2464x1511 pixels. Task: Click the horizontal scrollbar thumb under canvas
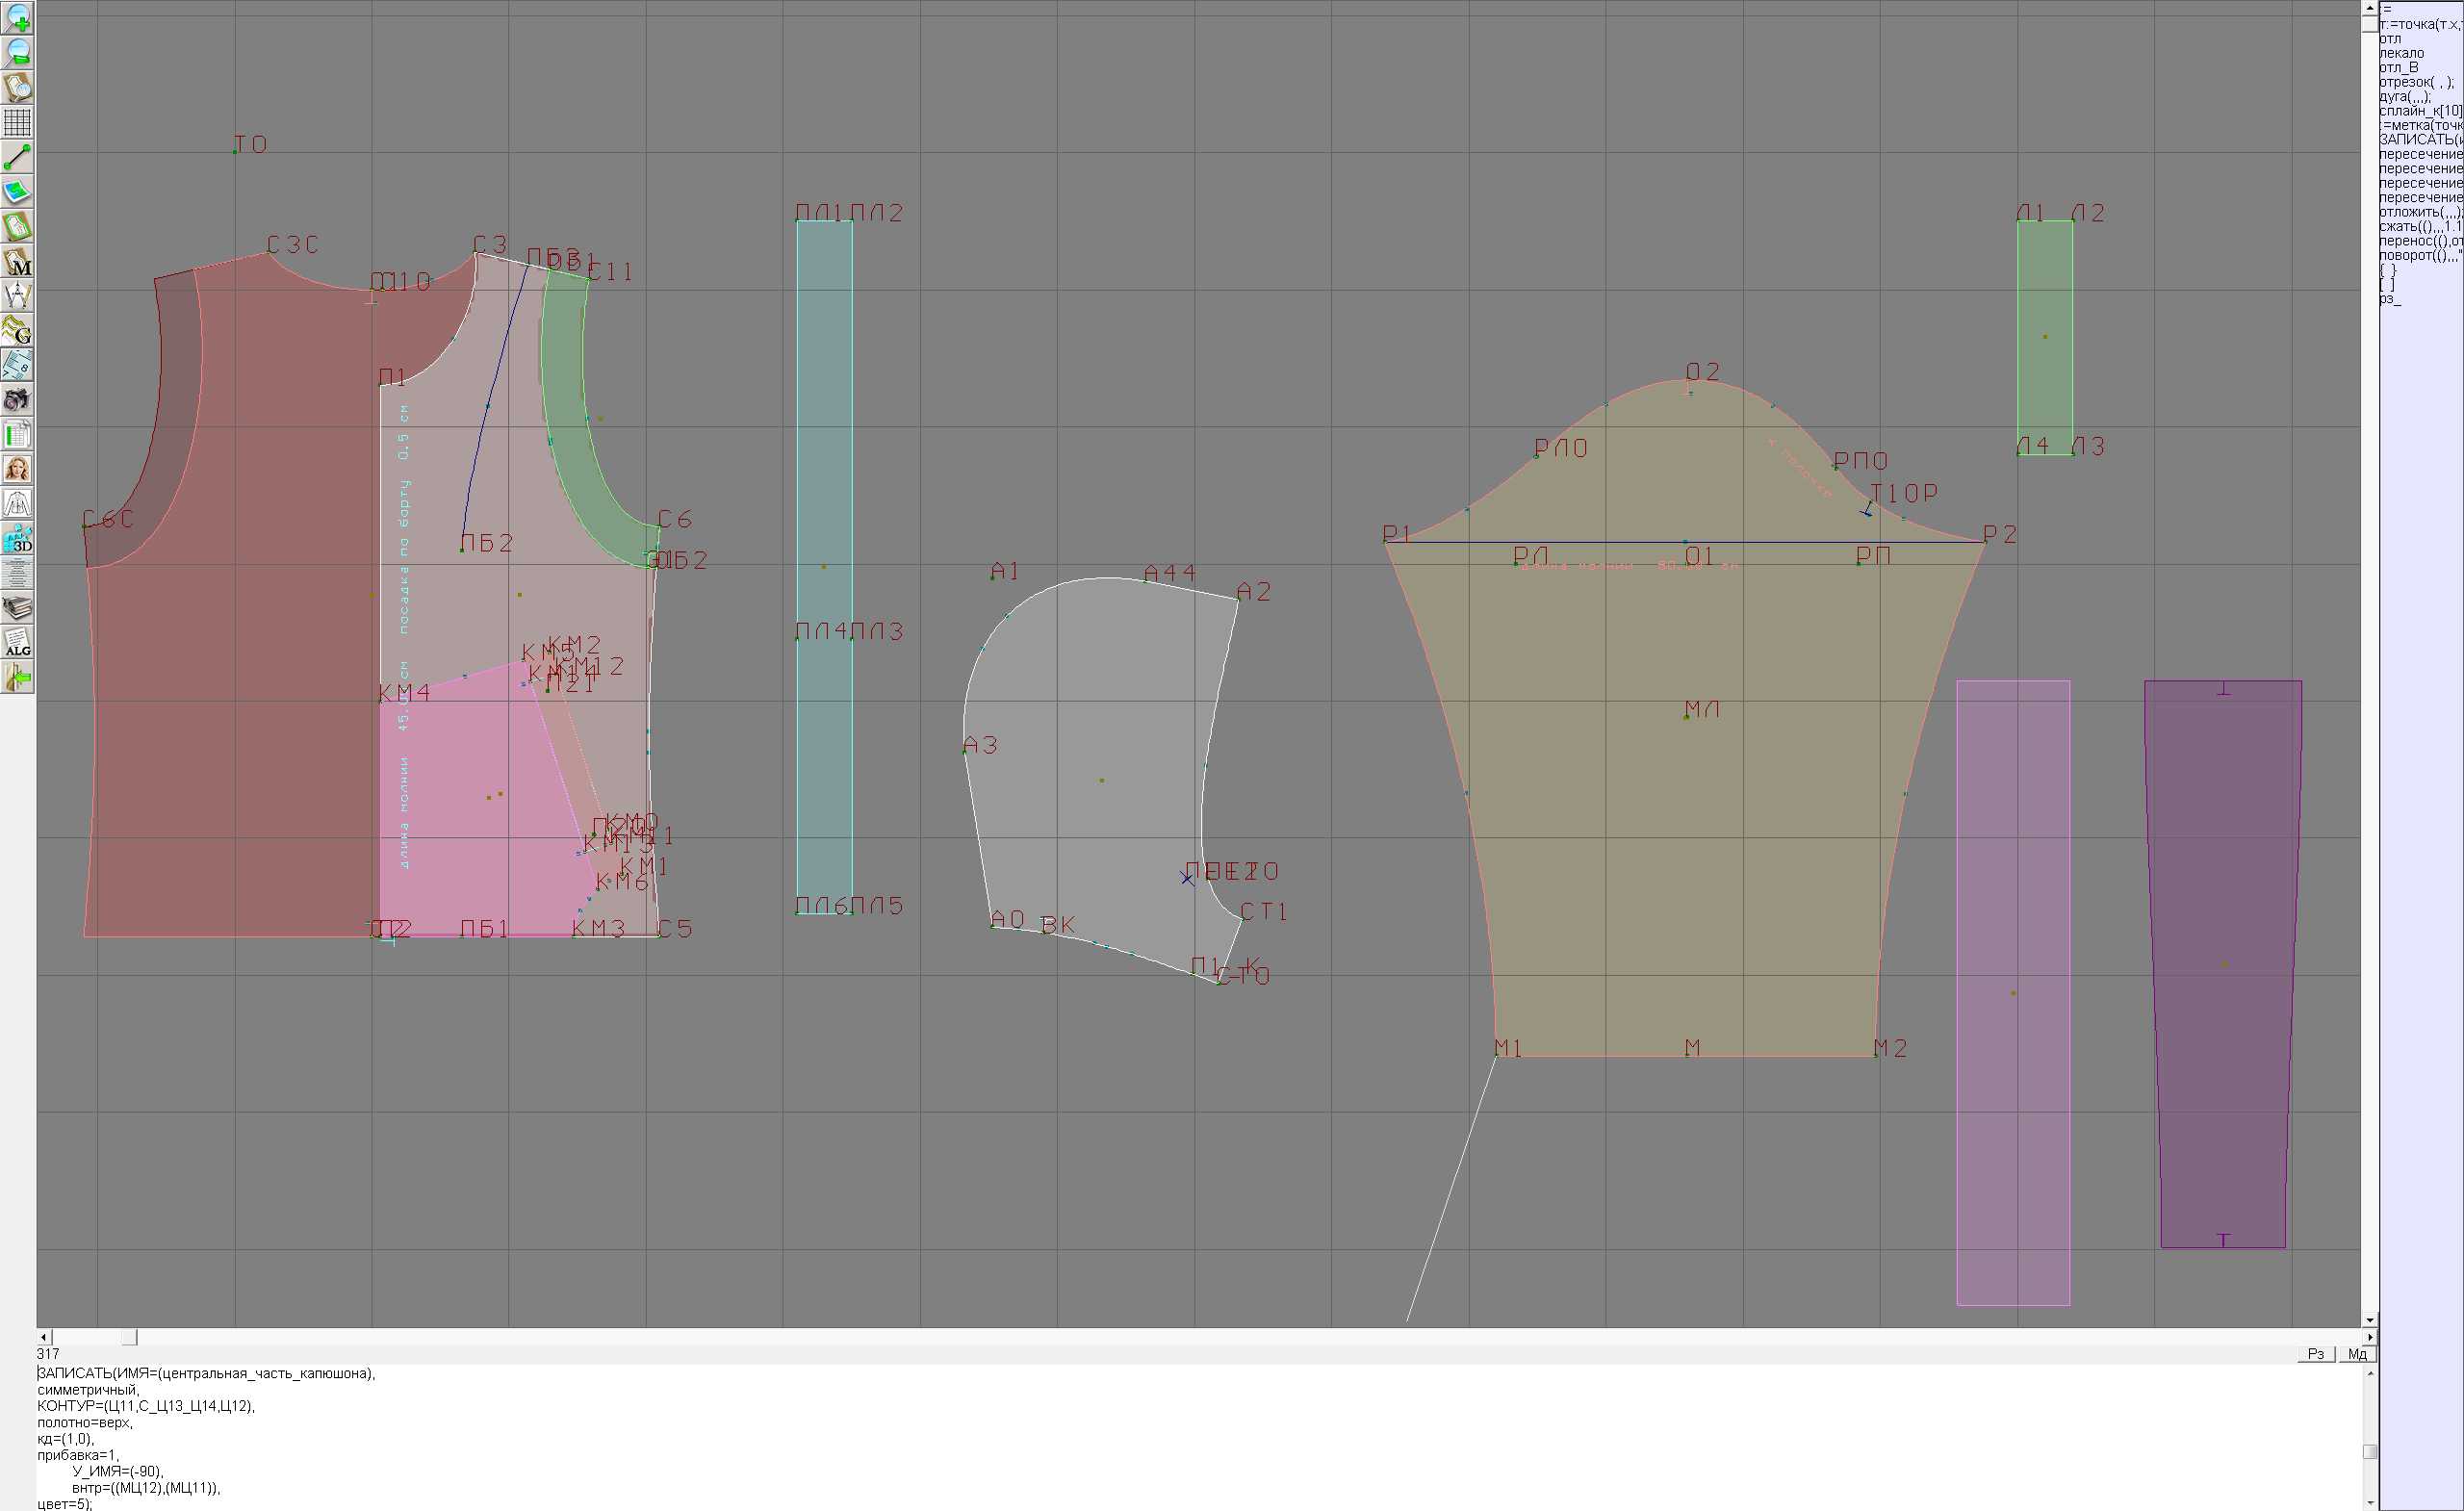pos(129,1337)
